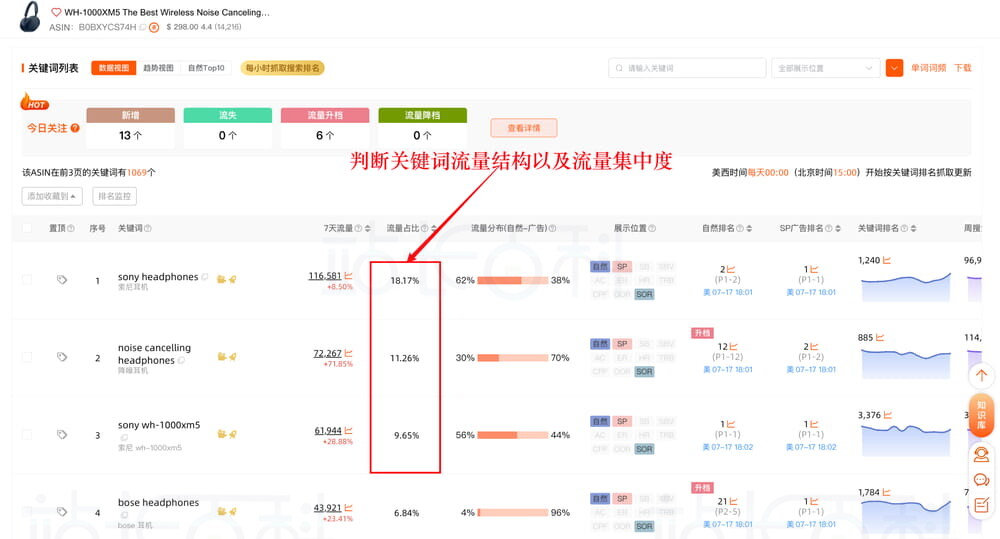This screenshot has height=539, width=1000.
Task: Switch to 自然Top10 tab
Action: tap(206, 68)
